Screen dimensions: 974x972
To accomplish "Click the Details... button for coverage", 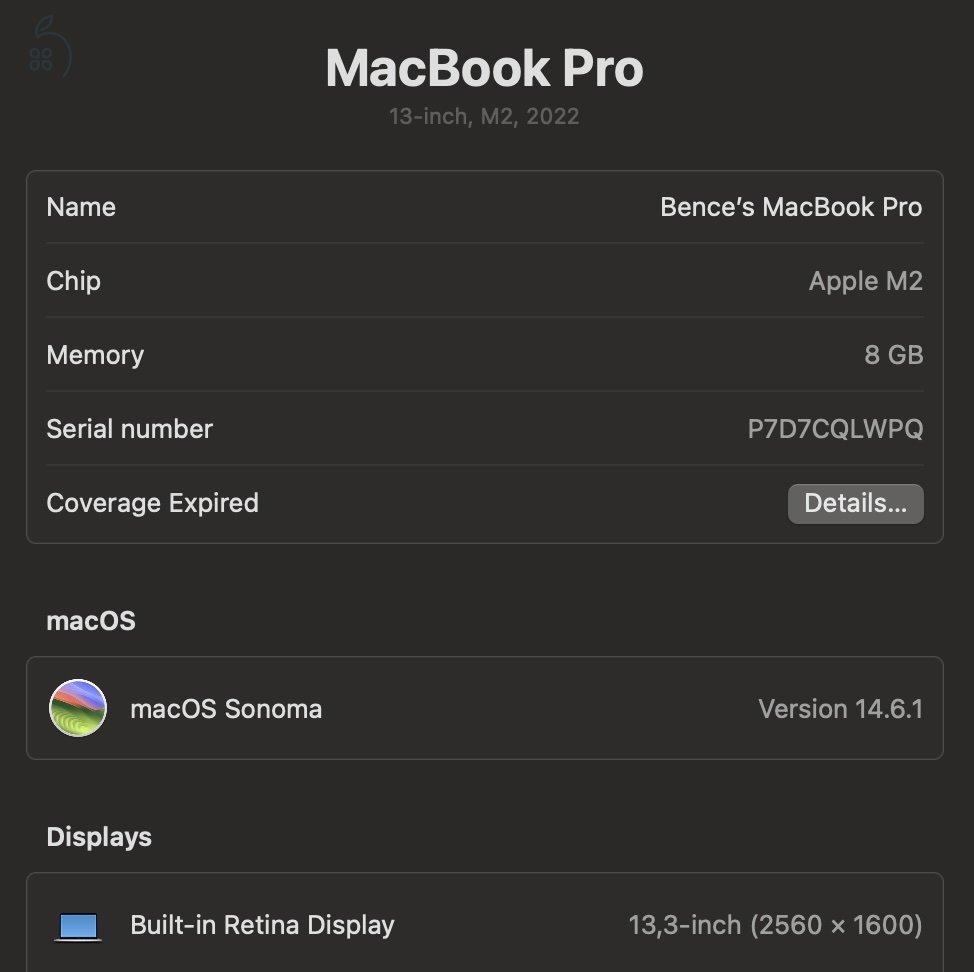I will point(855,504).
